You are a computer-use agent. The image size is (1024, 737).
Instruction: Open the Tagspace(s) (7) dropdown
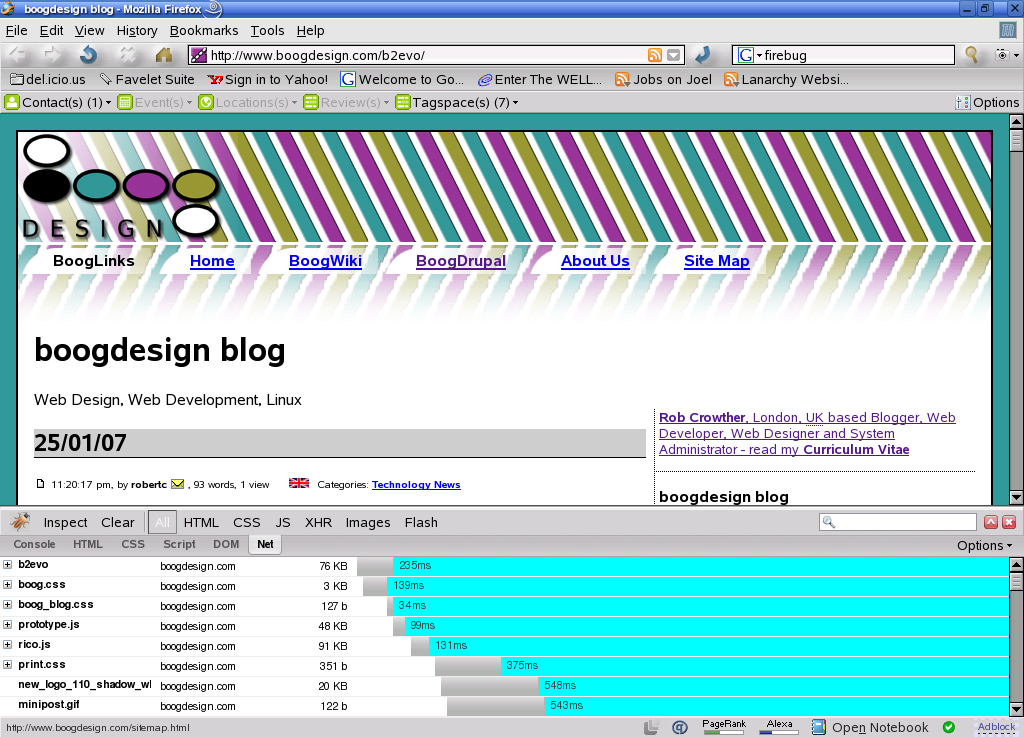click(457, 102)
